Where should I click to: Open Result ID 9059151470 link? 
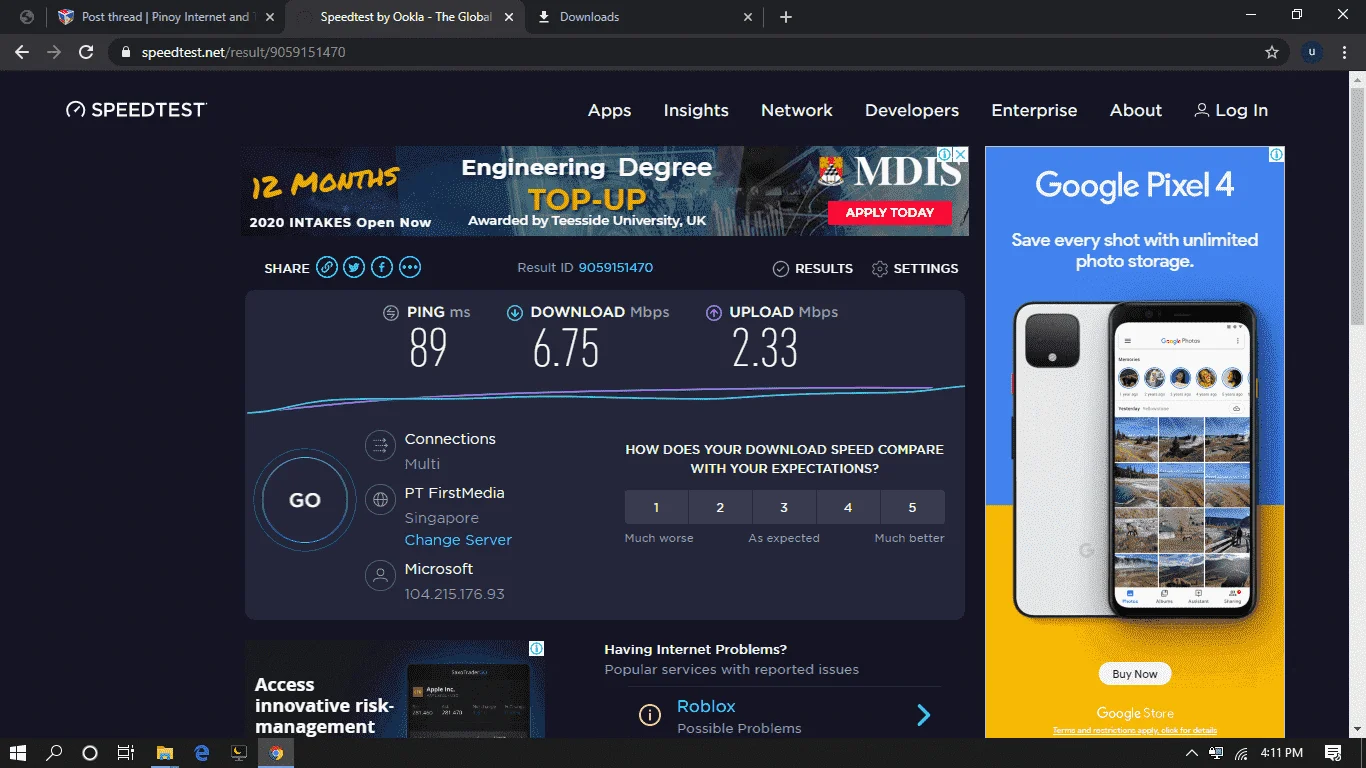point(615,268)
